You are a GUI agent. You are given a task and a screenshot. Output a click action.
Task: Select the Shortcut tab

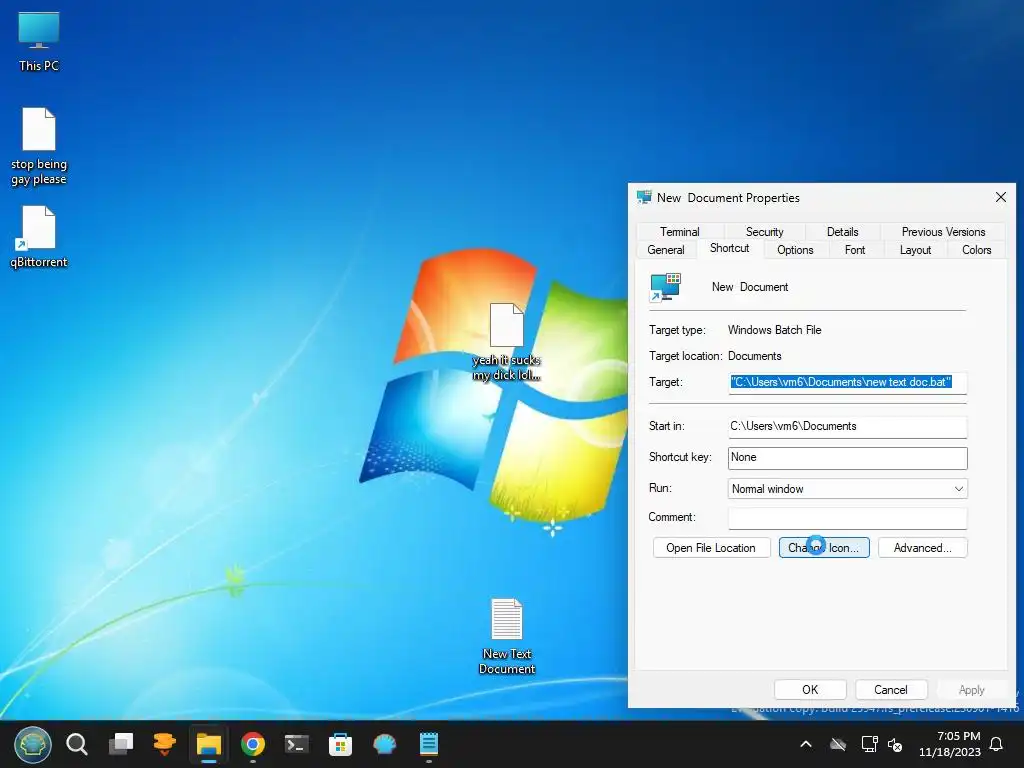pyautogui.click(x=729, y=249)
